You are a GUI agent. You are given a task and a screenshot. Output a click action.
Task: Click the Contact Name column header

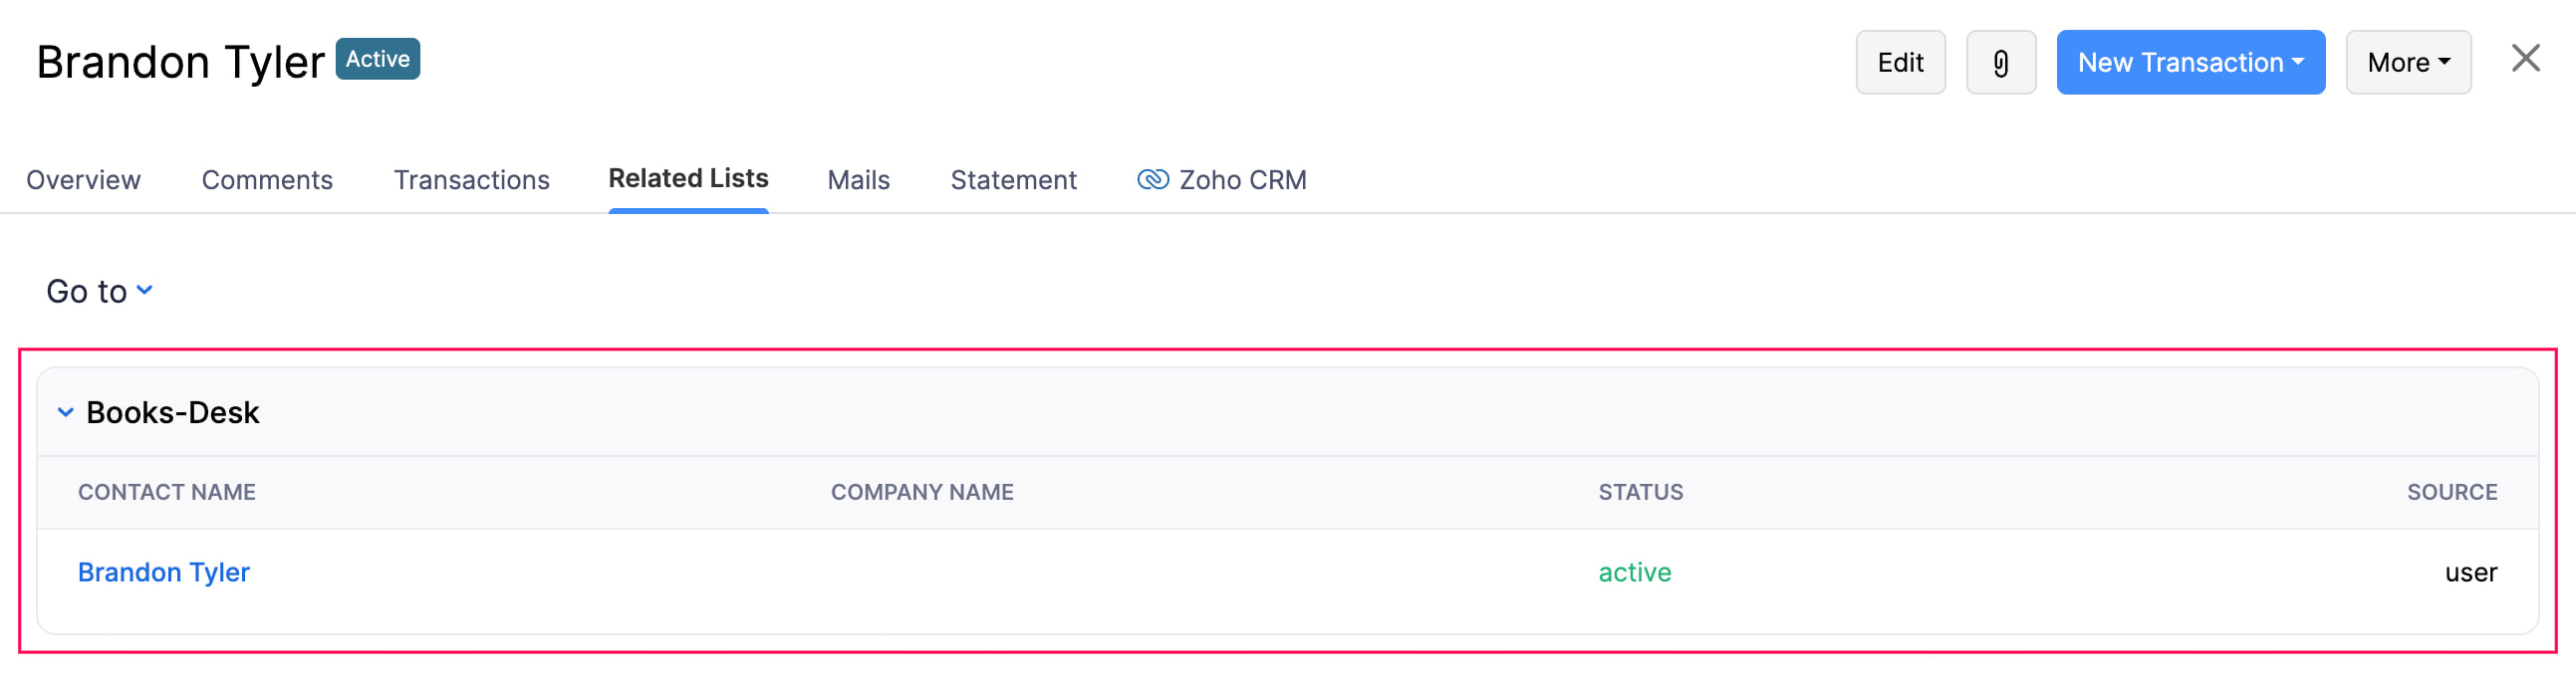[167, 492]
